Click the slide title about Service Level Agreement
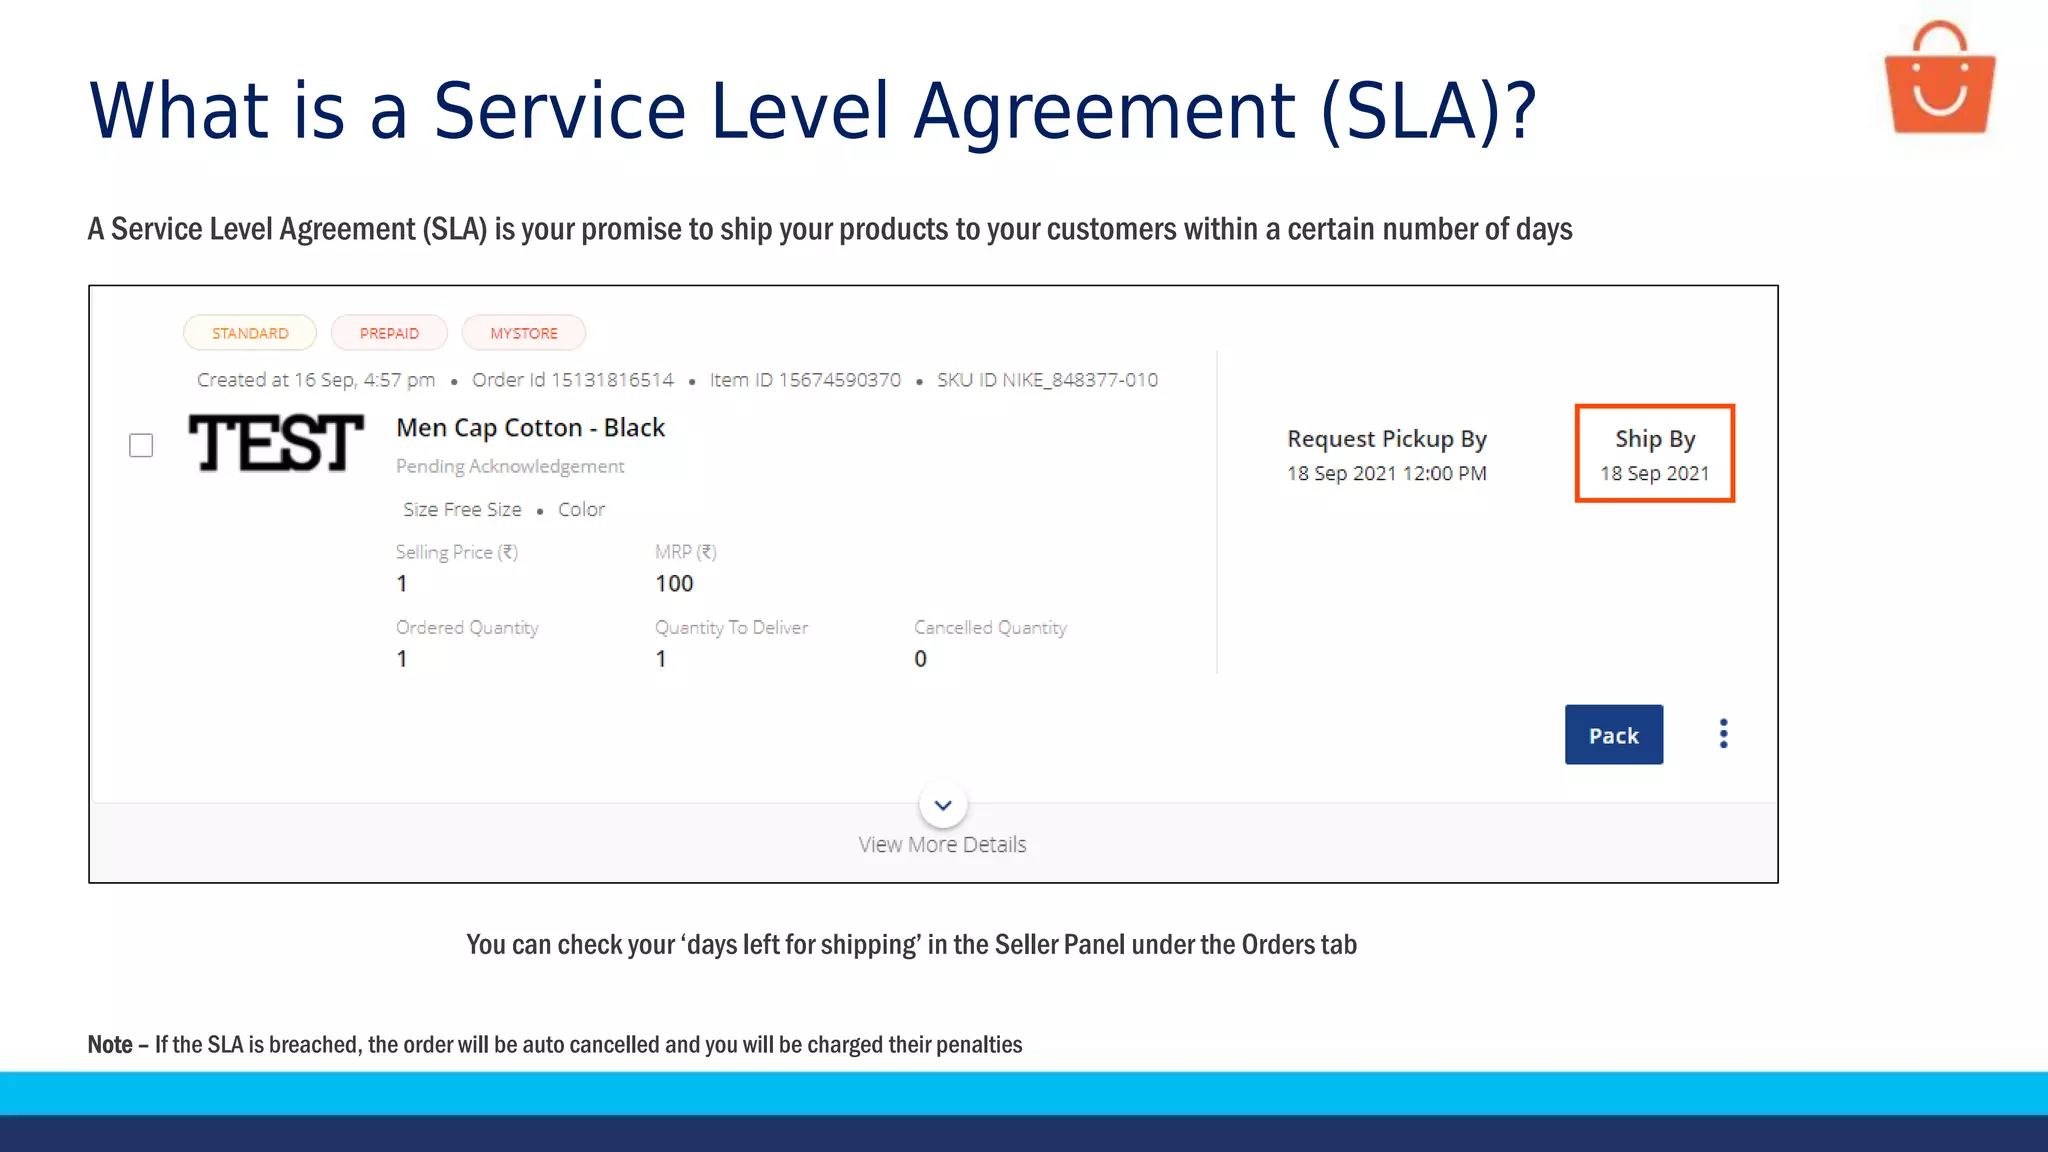The image size is (2048, 1152). coord(812,110)
